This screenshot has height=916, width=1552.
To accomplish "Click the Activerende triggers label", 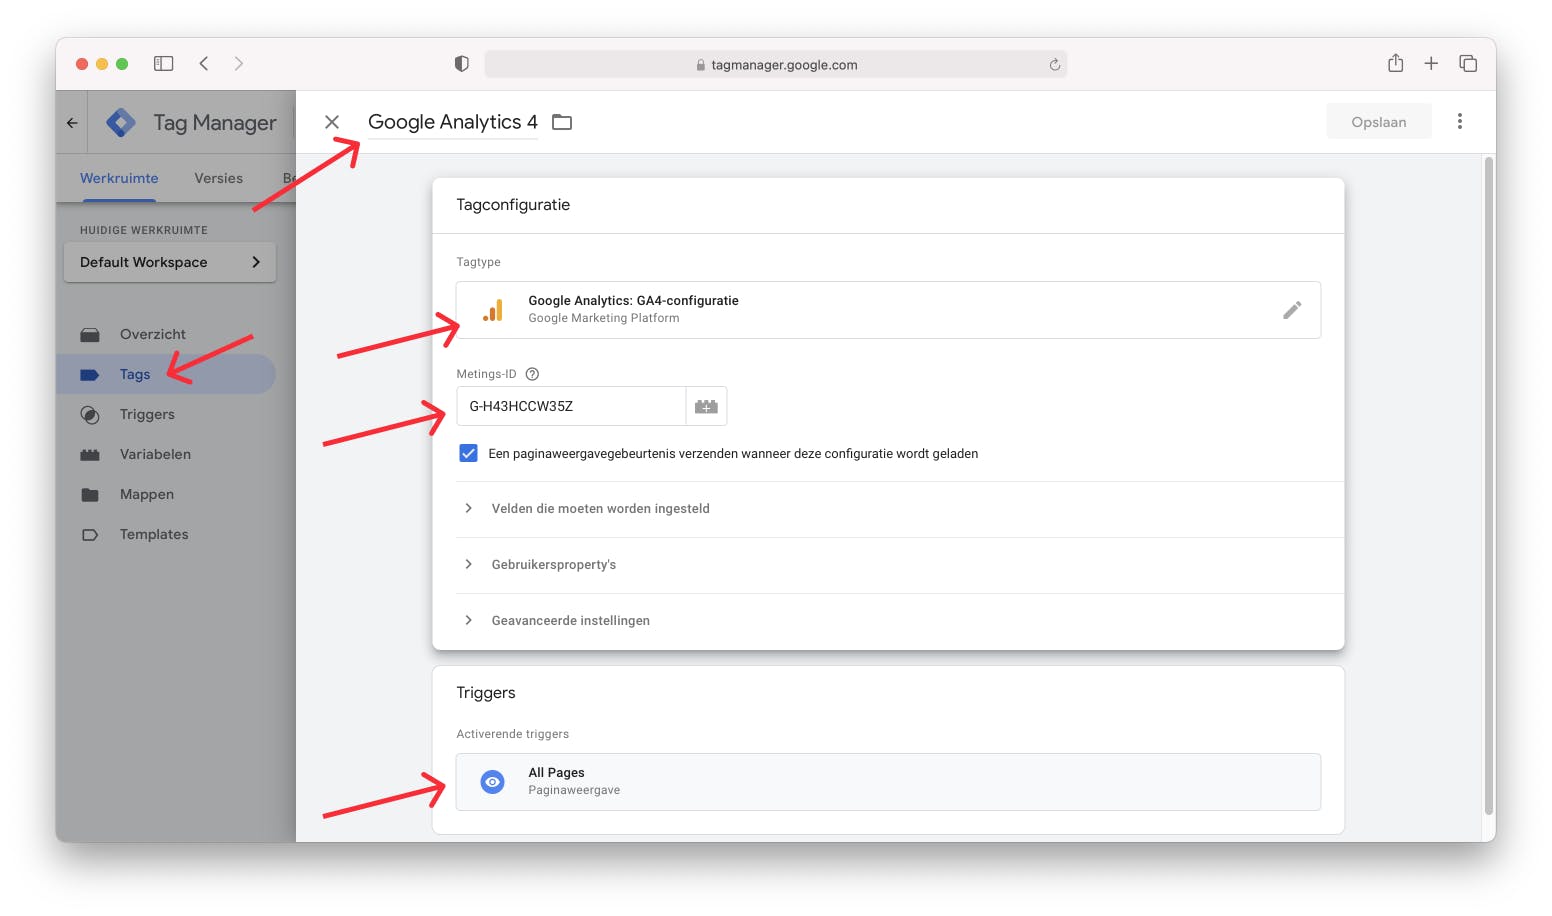I will [x=513, y=734].
